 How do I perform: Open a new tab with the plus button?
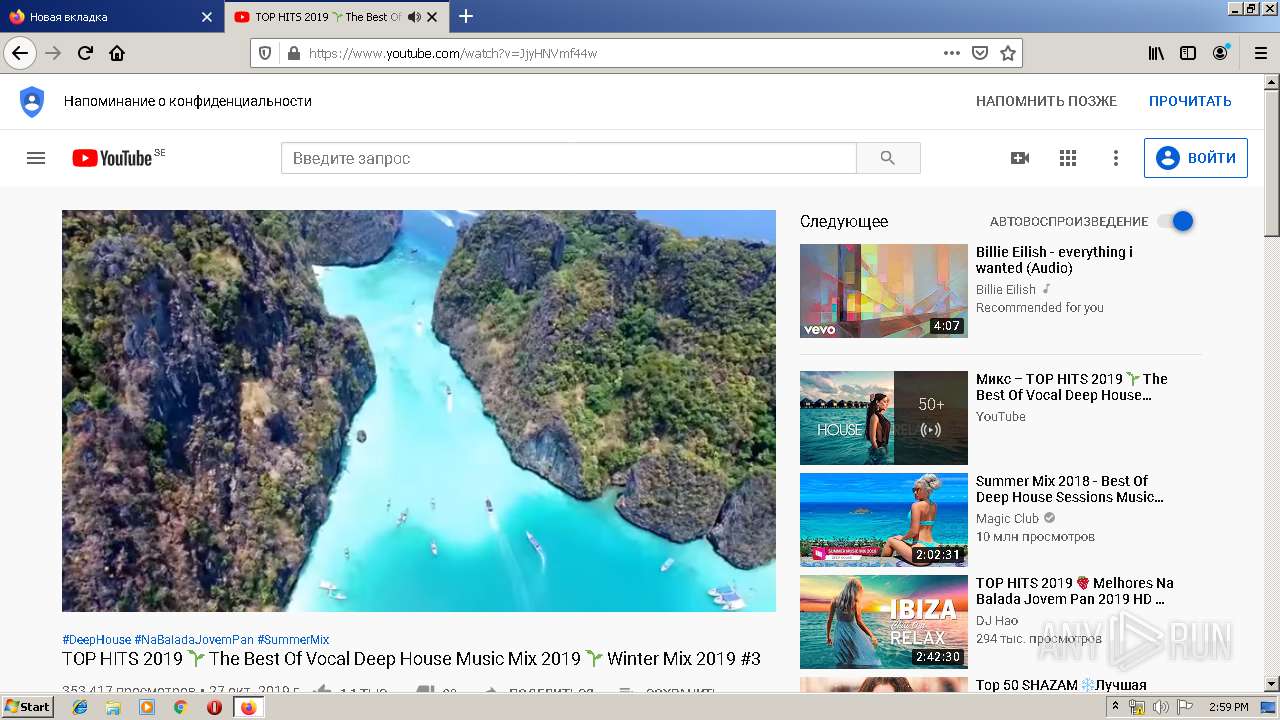(x=466, y=16)
